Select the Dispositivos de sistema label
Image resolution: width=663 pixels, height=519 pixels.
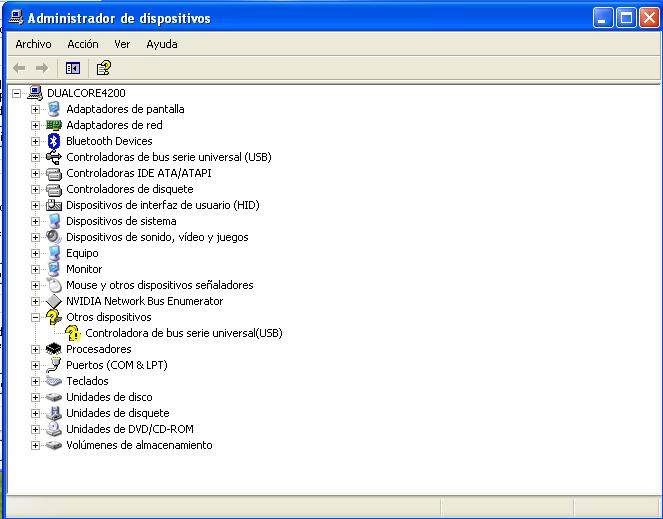(121, 221)
